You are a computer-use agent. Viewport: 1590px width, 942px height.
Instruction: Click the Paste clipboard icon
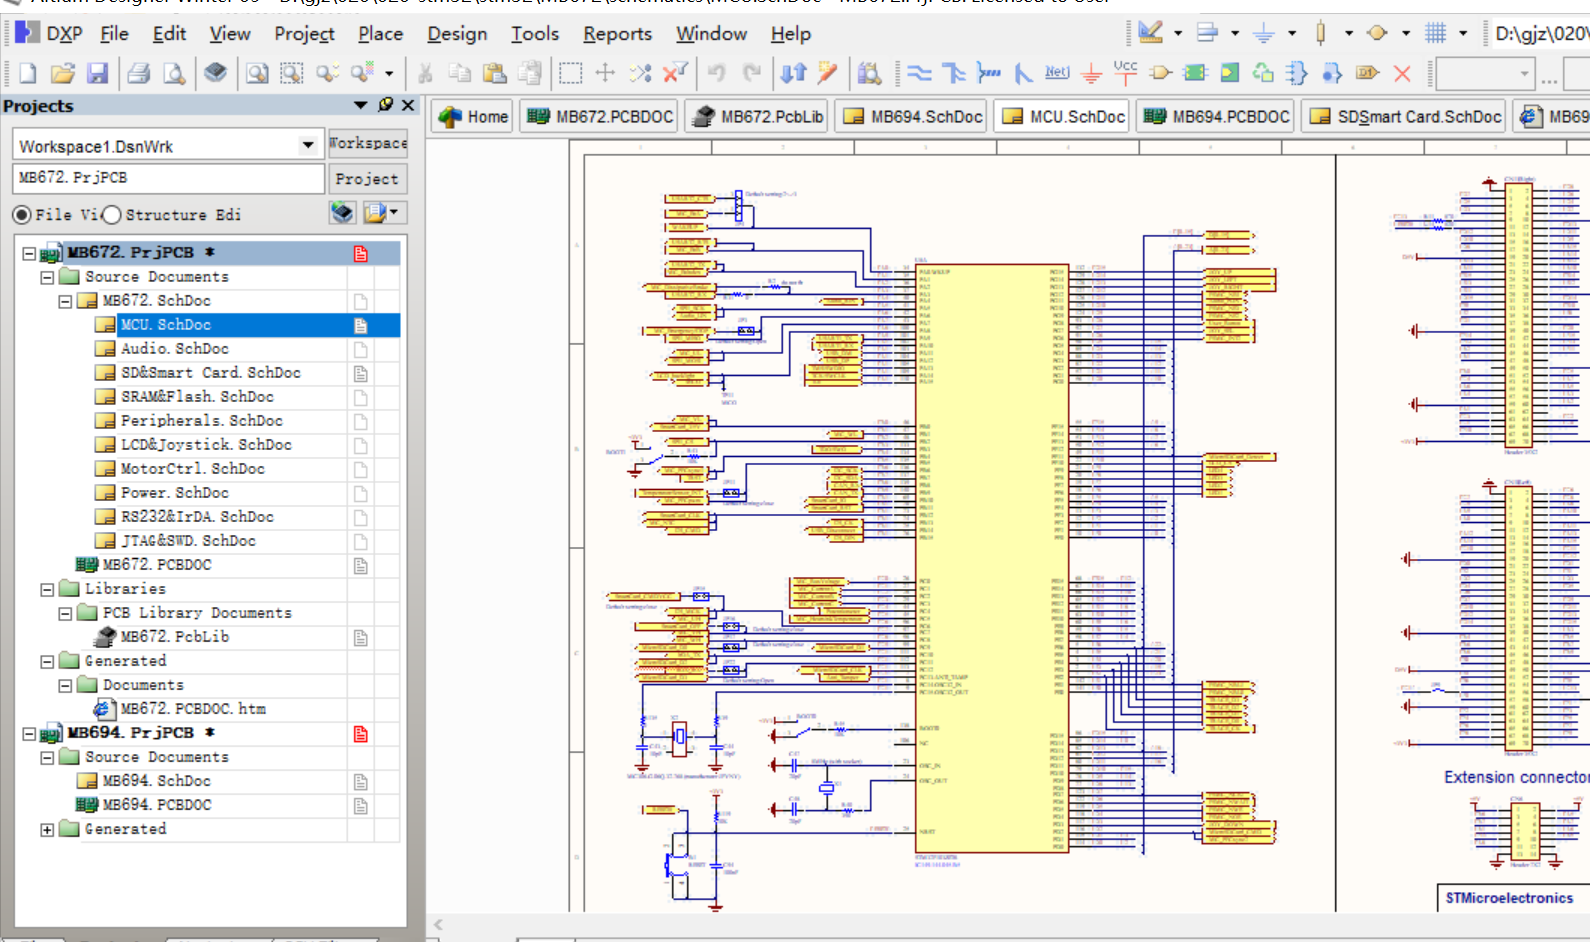(494, 73)
